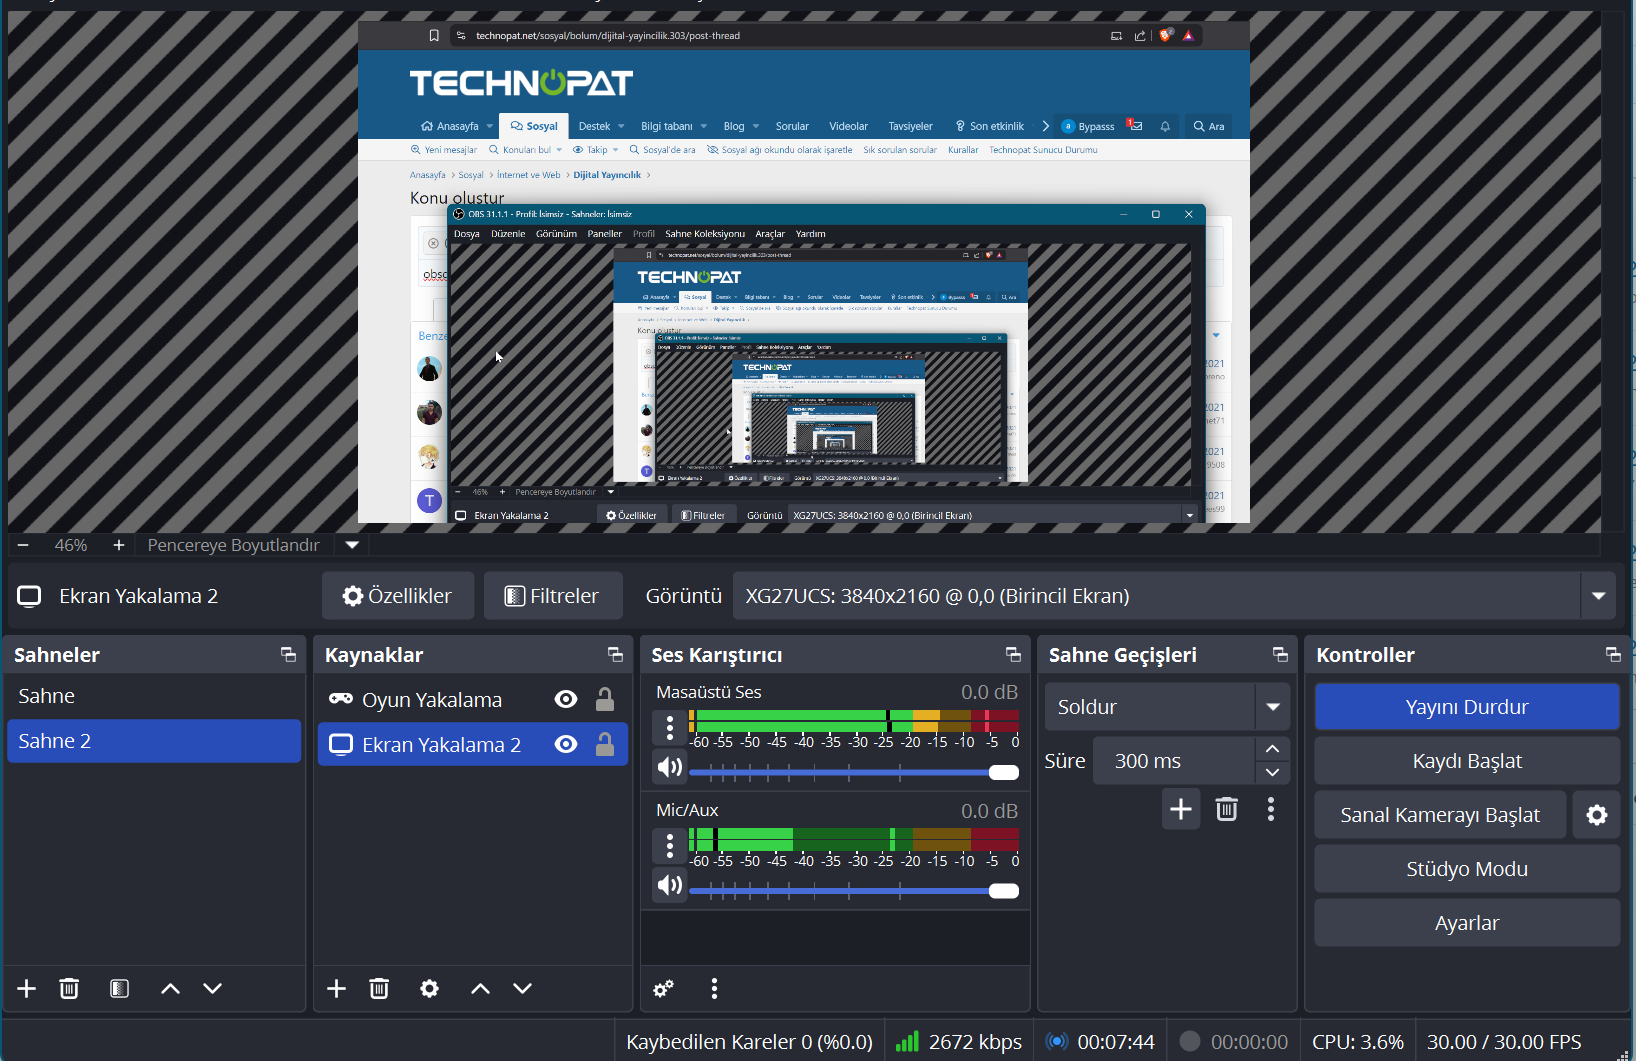Viewport: 1636px width, 1061px height.
Task: Open Dosya menu in the previewed OBS window
Action: (x=467, y=234)
